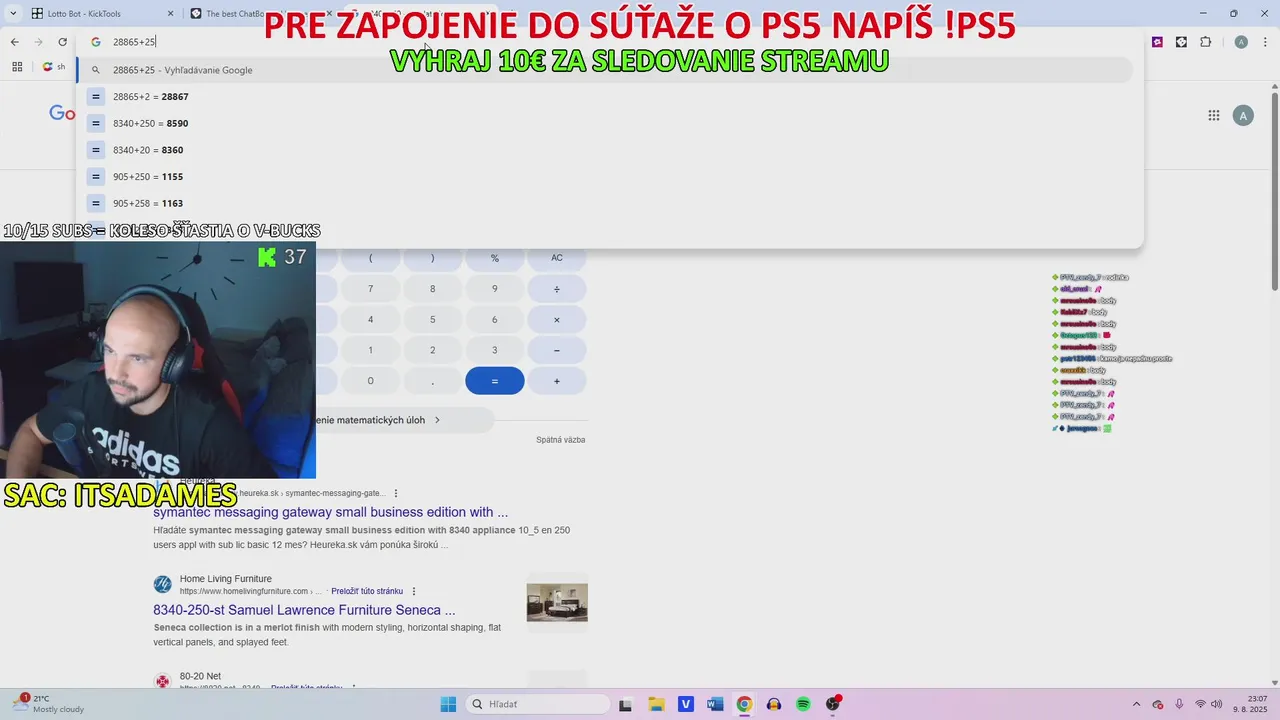Open Google Chrome from taskbar
The width and height of the screenshot is (1280, 720).
744,704
